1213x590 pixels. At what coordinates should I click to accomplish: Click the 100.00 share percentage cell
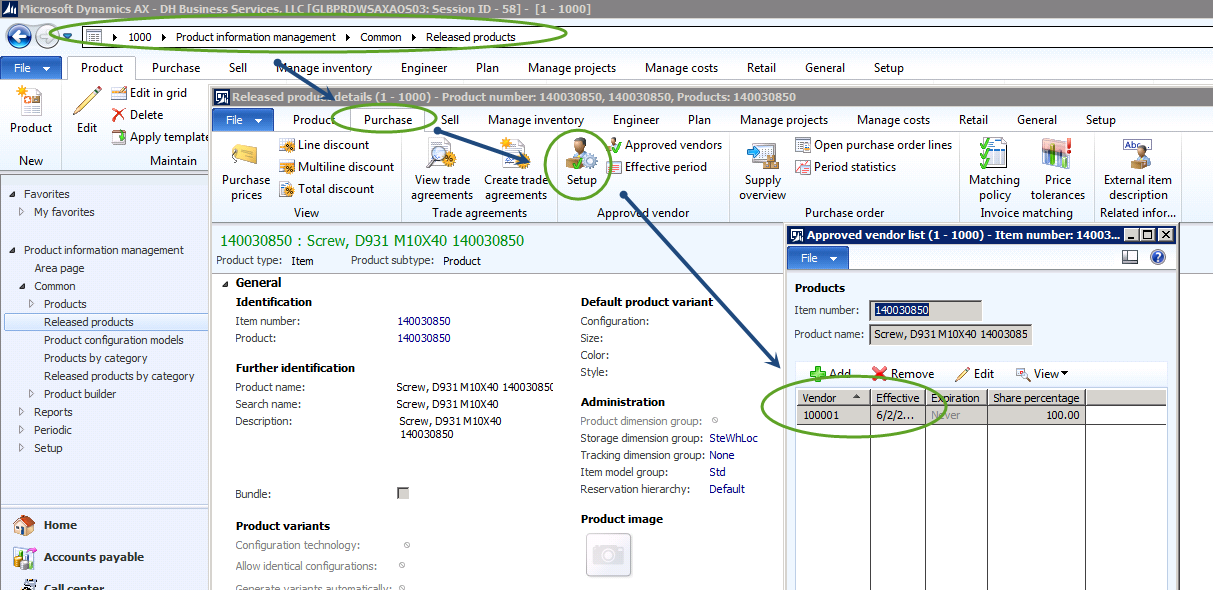[x=1036, y=415]
